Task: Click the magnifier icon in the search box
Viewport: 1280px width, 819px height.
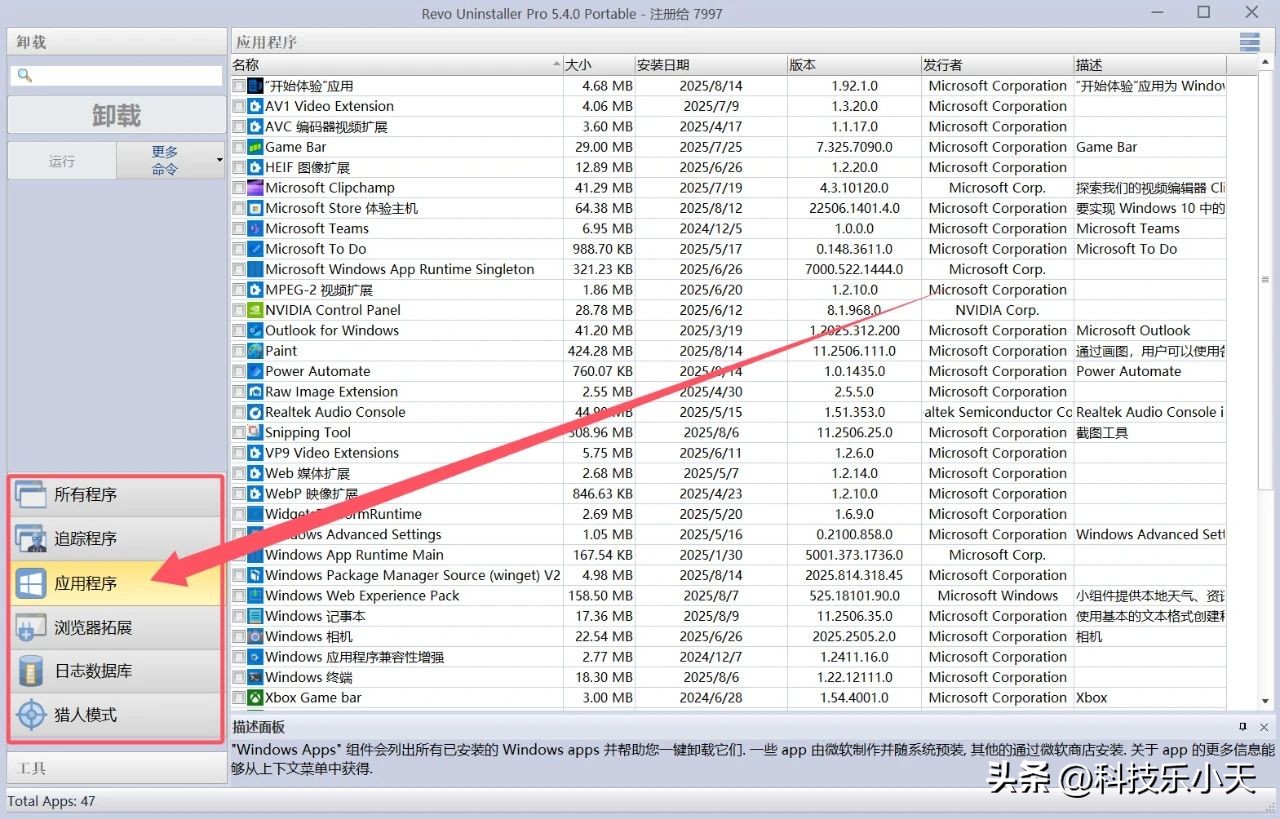Action: [25, 74]
